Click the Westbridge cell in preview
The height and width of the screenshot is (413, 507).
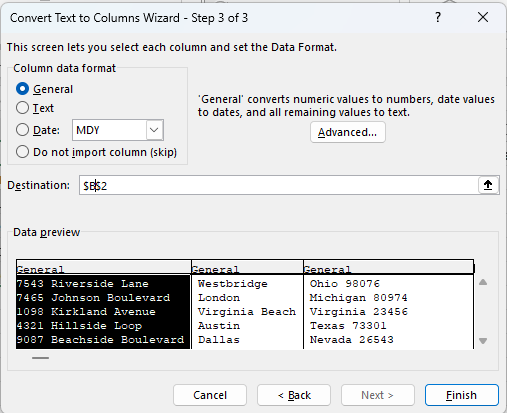[x=232, y=284]
